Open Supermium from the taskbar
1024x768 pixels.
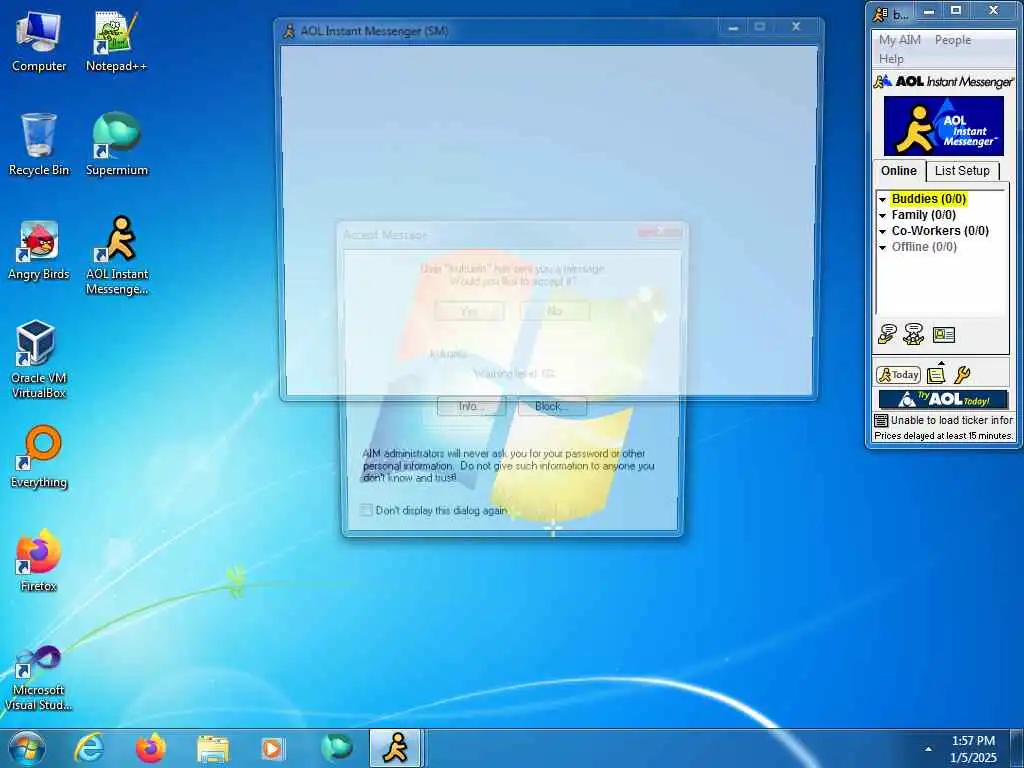pyautogui.click(x=336, y=748)
